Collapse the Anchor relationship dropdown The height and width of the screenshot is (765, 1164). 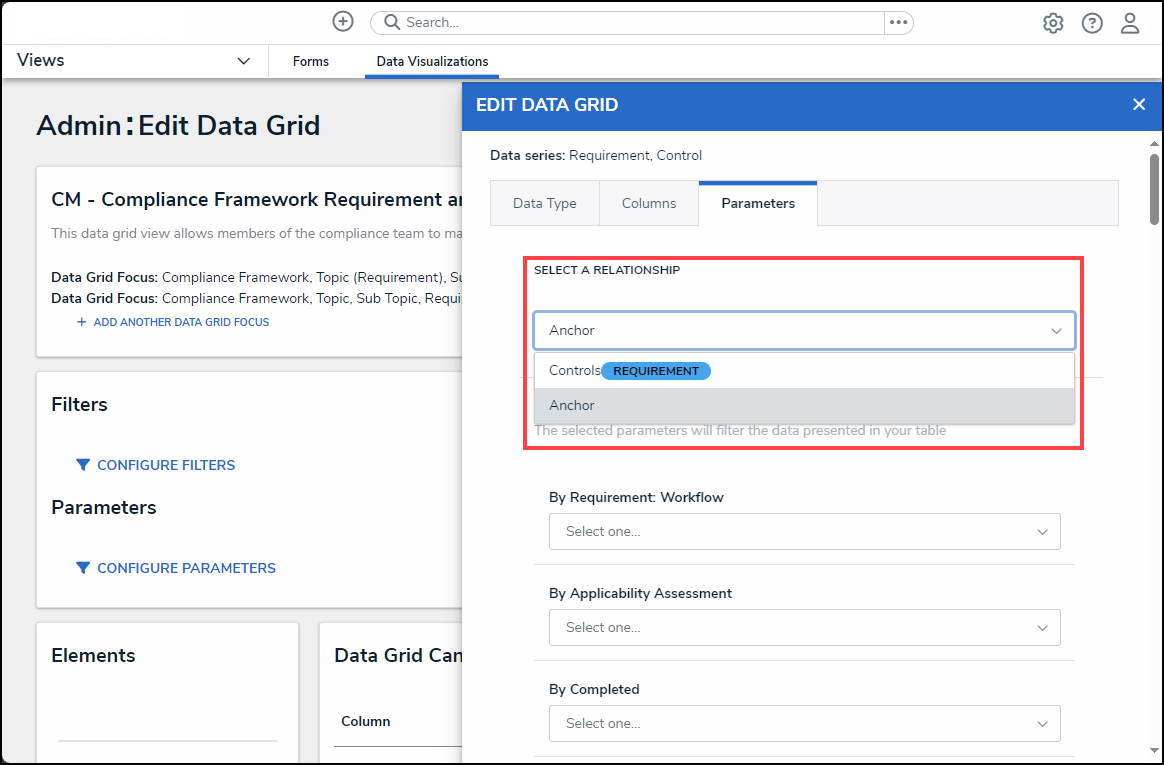click(1056, 331)
